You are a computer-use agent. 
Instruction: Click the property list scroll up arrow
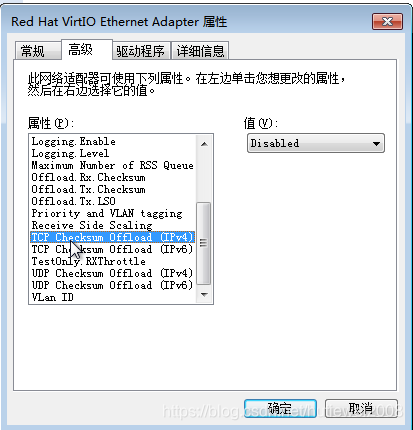coord(204,144)
